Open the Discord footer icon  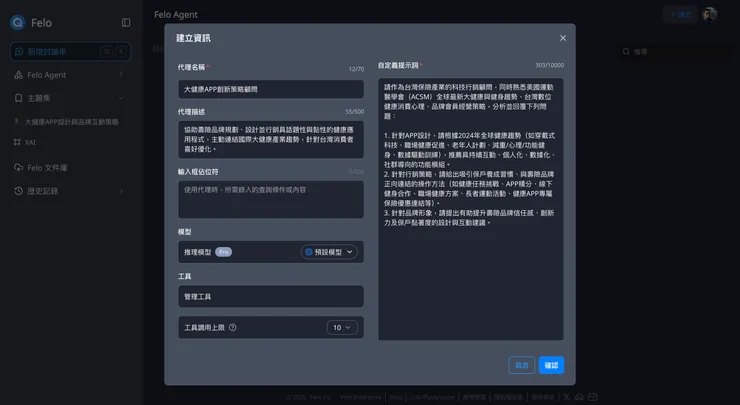pos(580,397)
